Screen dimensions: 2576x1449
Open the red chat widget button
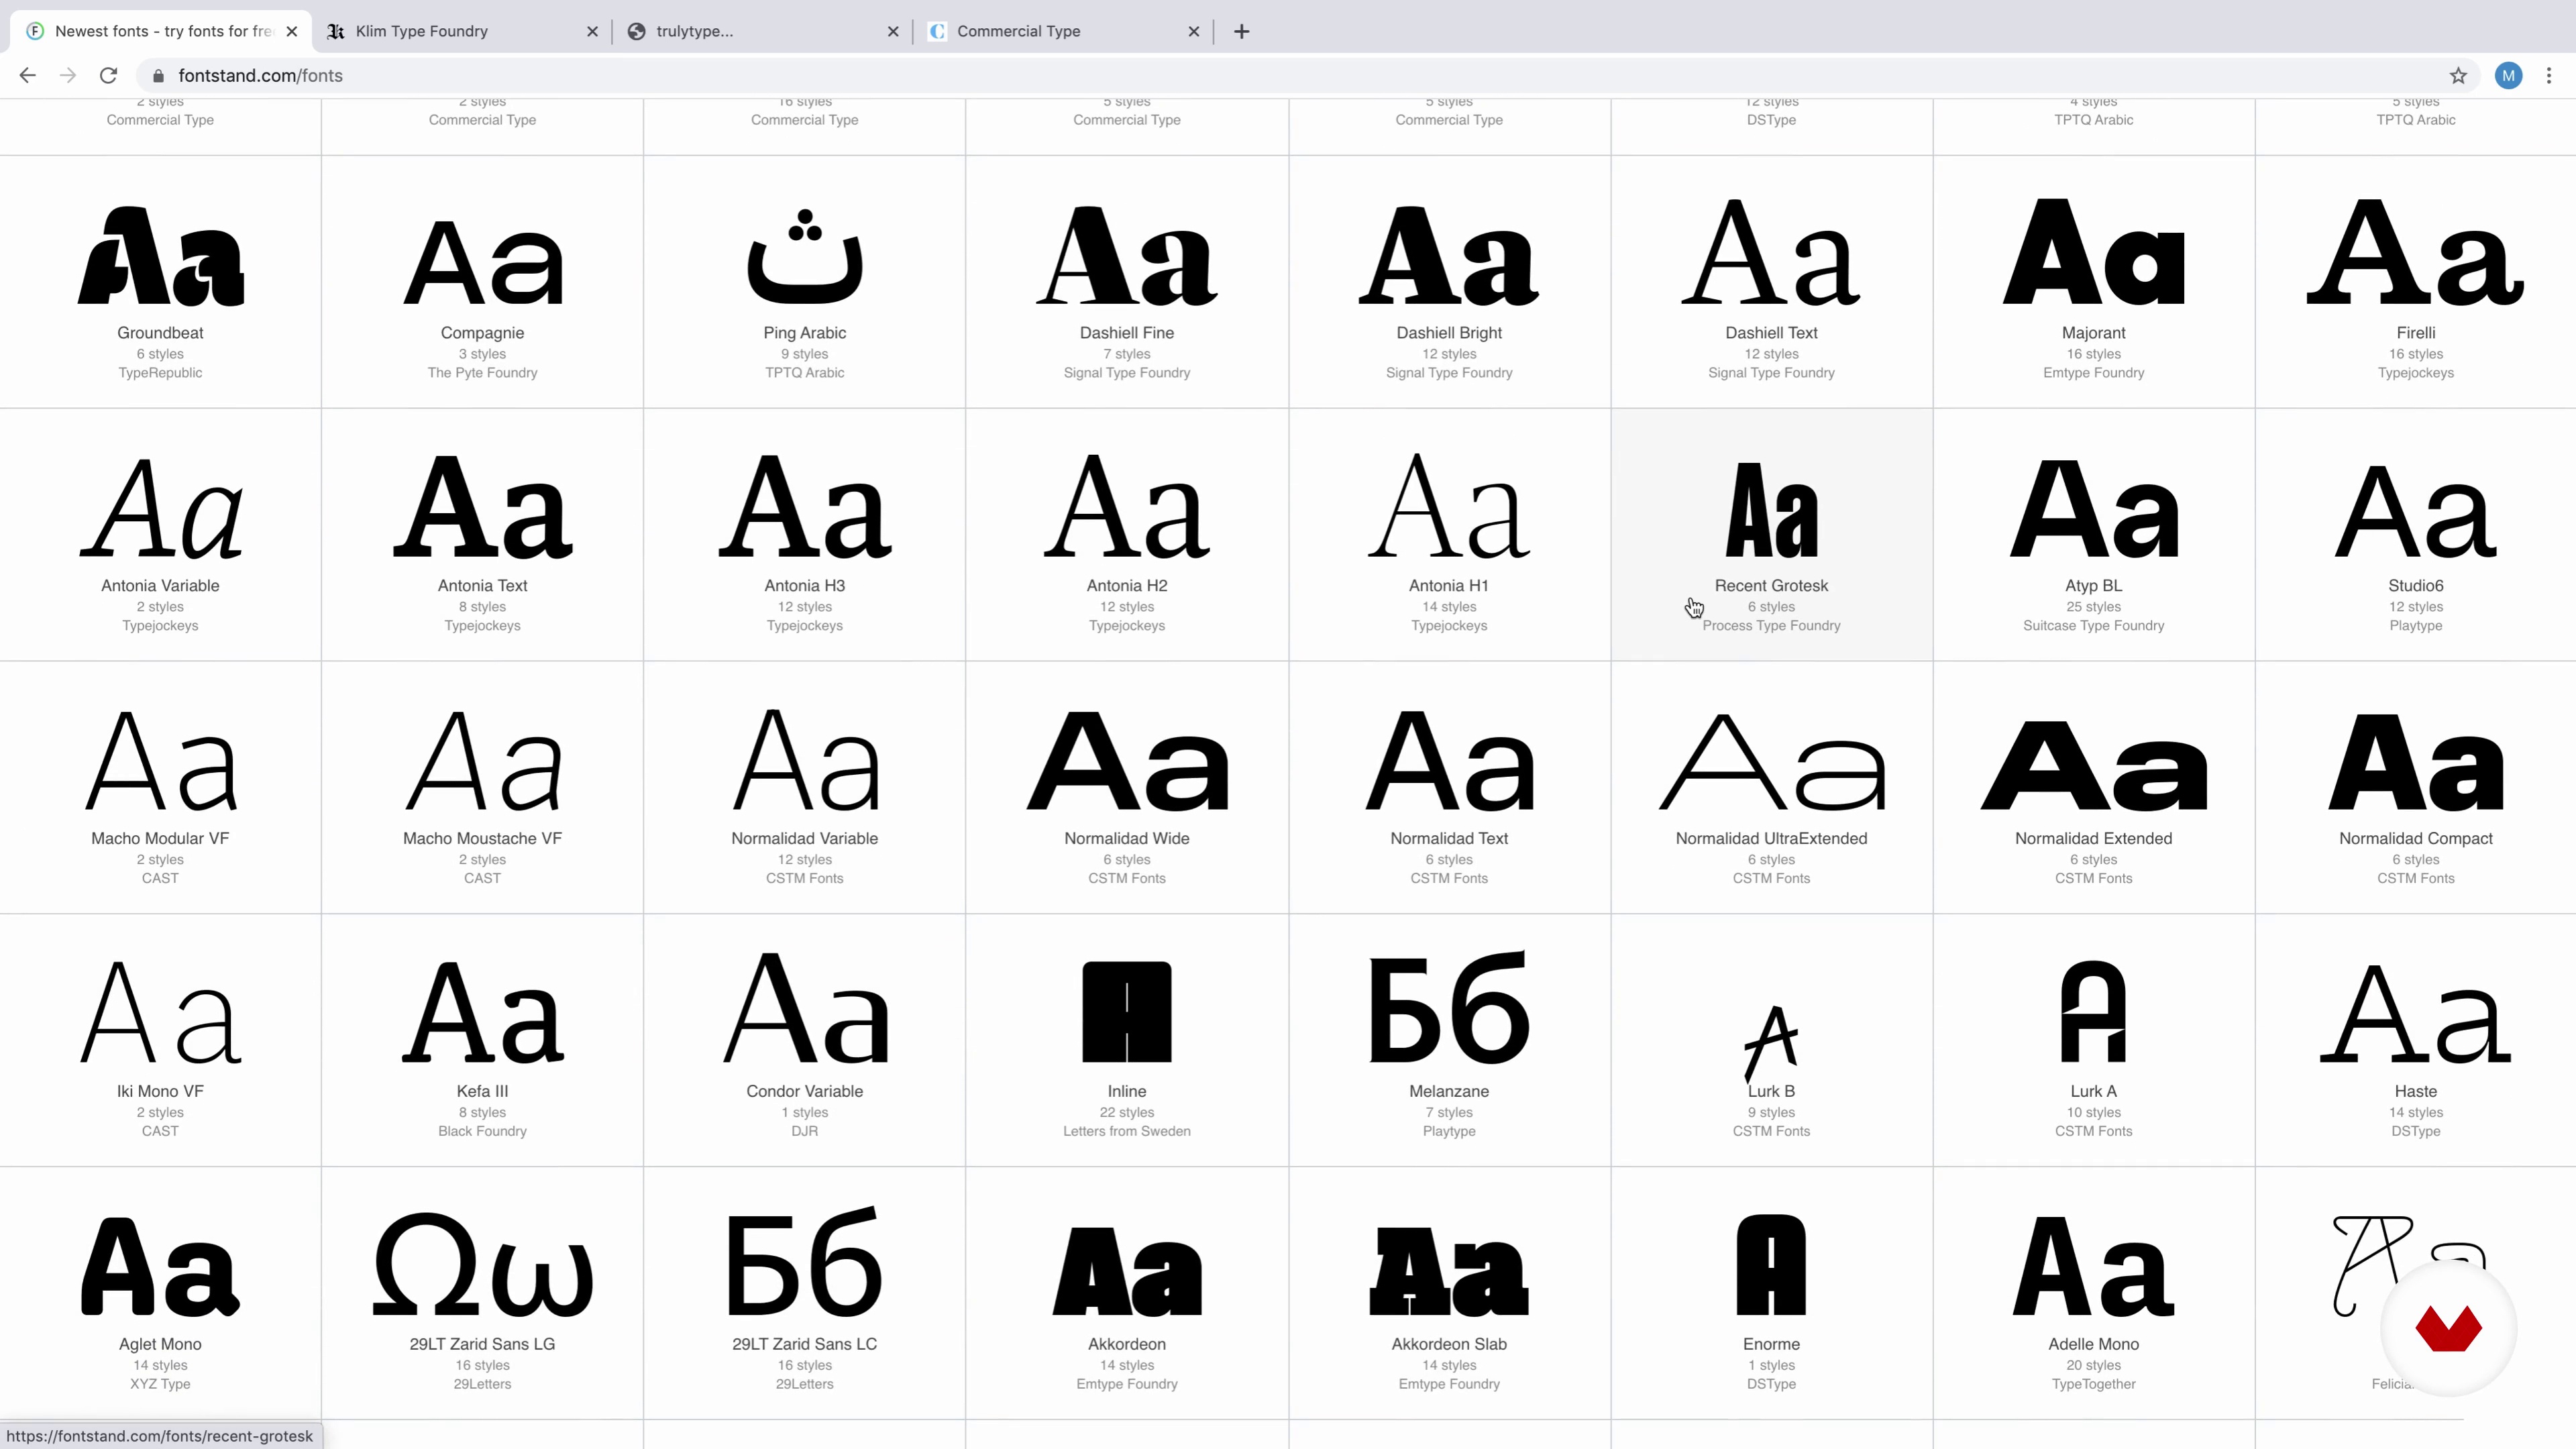[x=2448, y=1329]
